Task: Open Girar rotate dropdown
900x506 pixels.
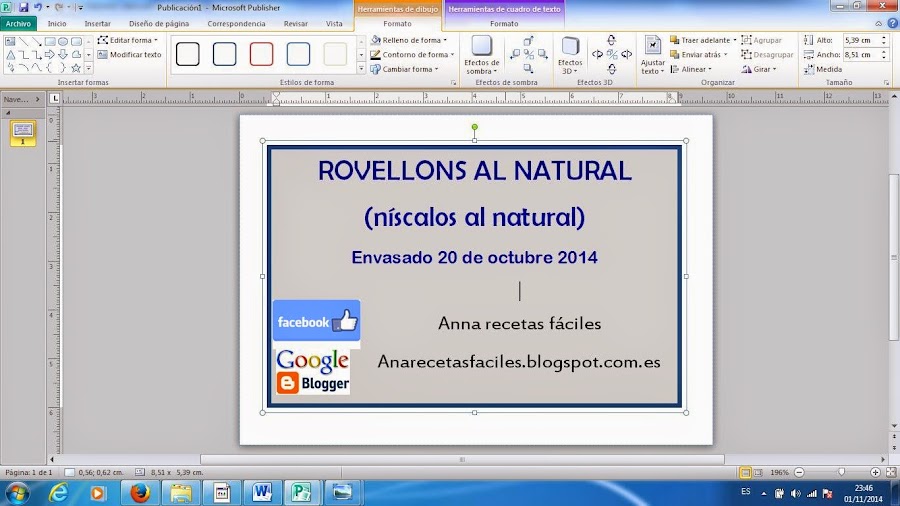Action: (759, 69)
